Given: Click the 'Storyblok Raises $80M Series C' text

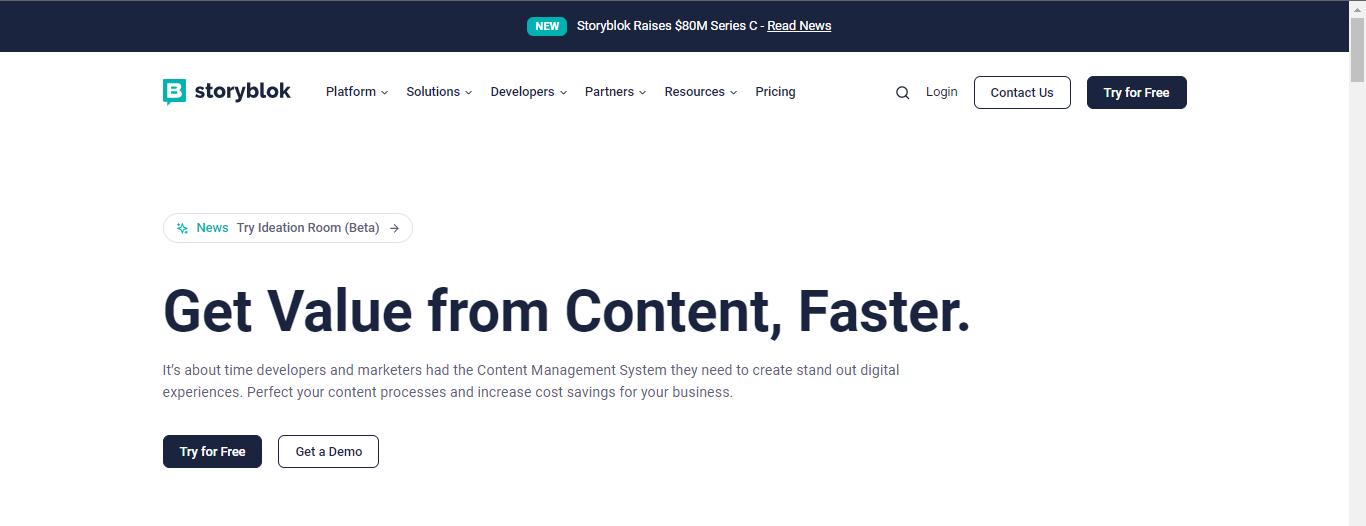Looking at the screenshot, I should tap(667, 26).
